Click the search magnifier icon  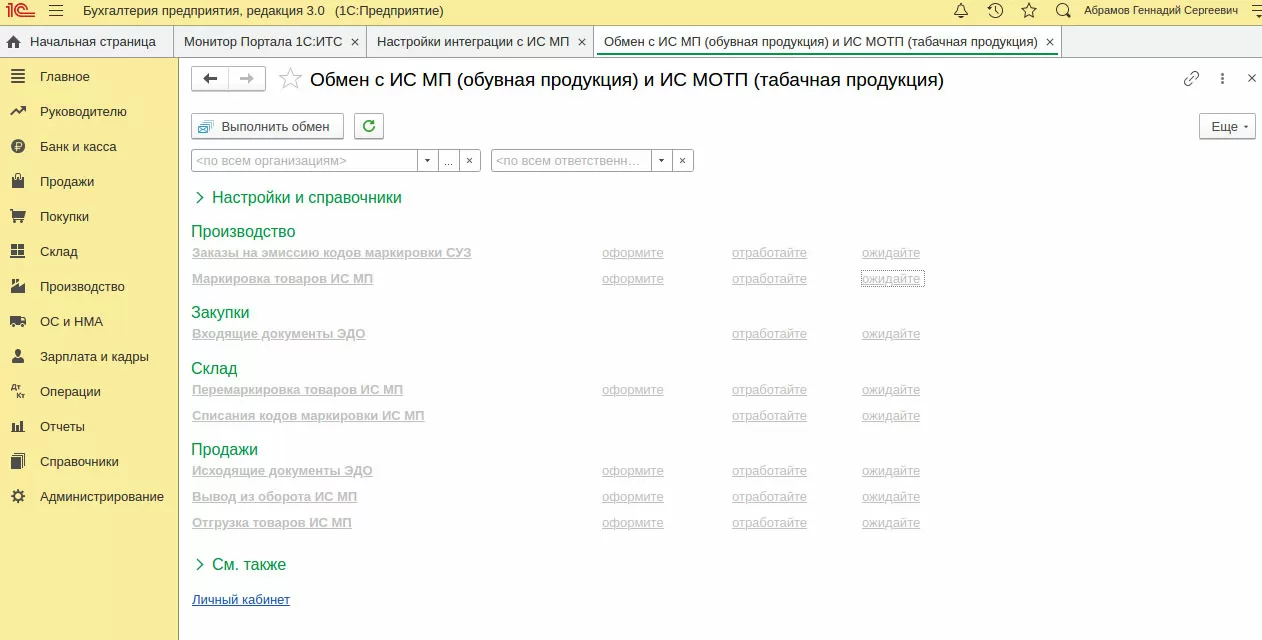(1063, 11)
